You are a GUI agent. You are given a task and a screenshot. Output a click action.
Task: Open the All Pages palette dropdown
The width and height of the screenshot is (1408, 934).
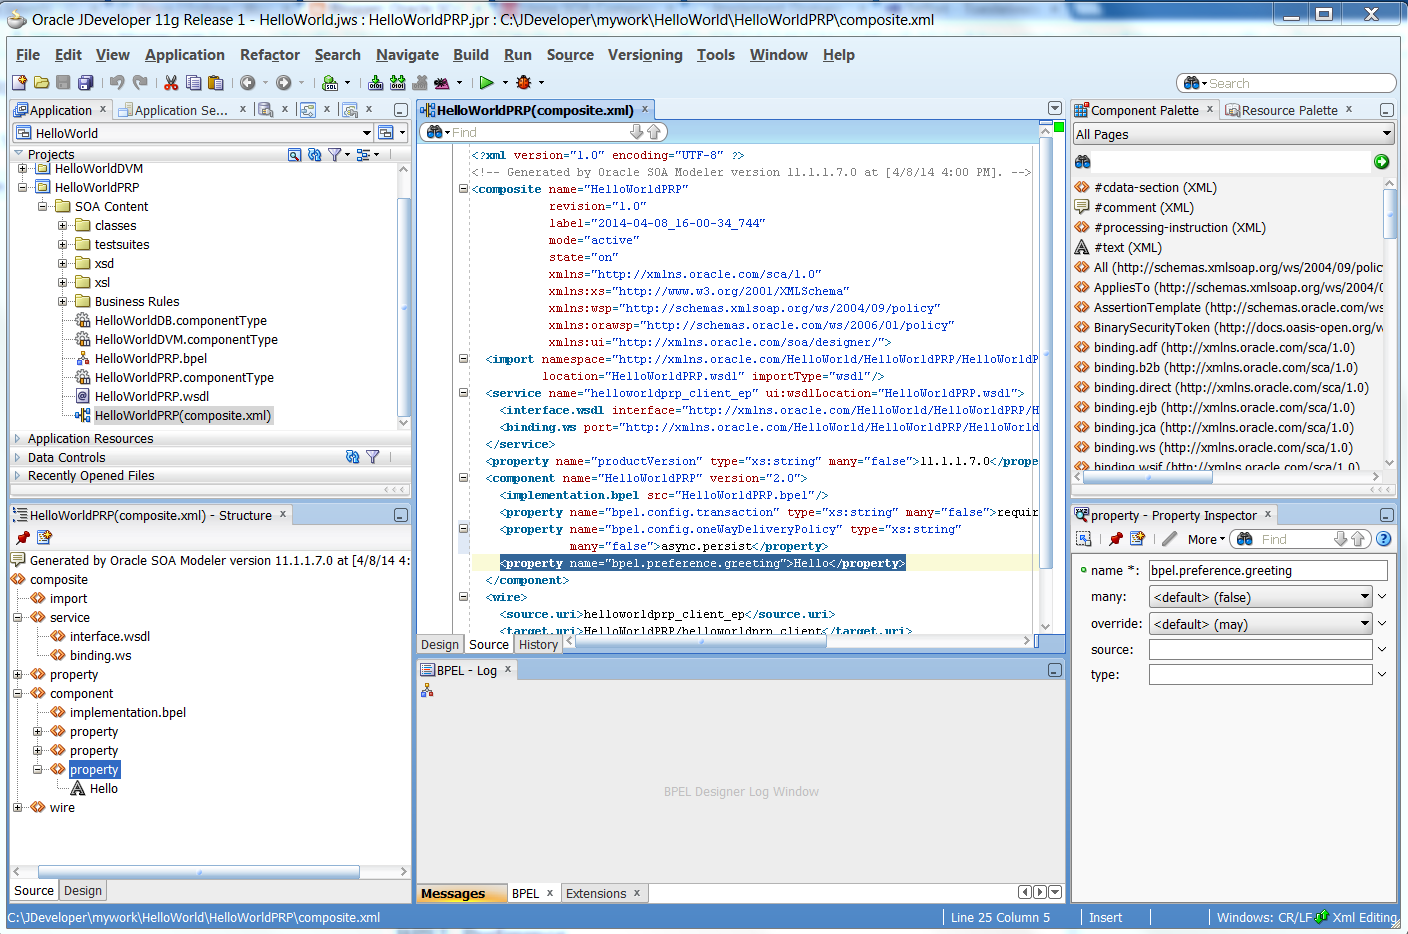click(1386, 134)
